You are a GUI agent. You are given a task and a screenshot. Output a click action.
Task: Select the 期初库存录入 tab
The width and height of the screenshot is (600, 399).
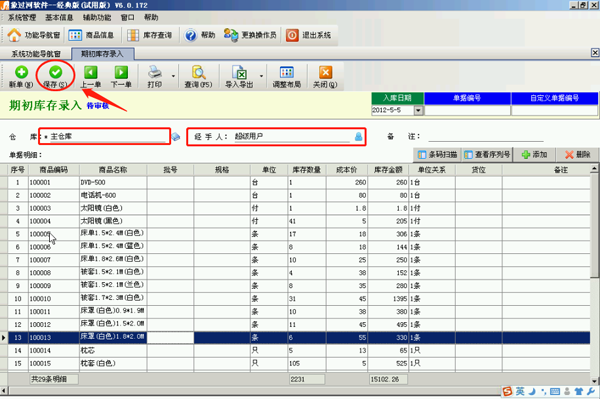[x=103, y=54]
